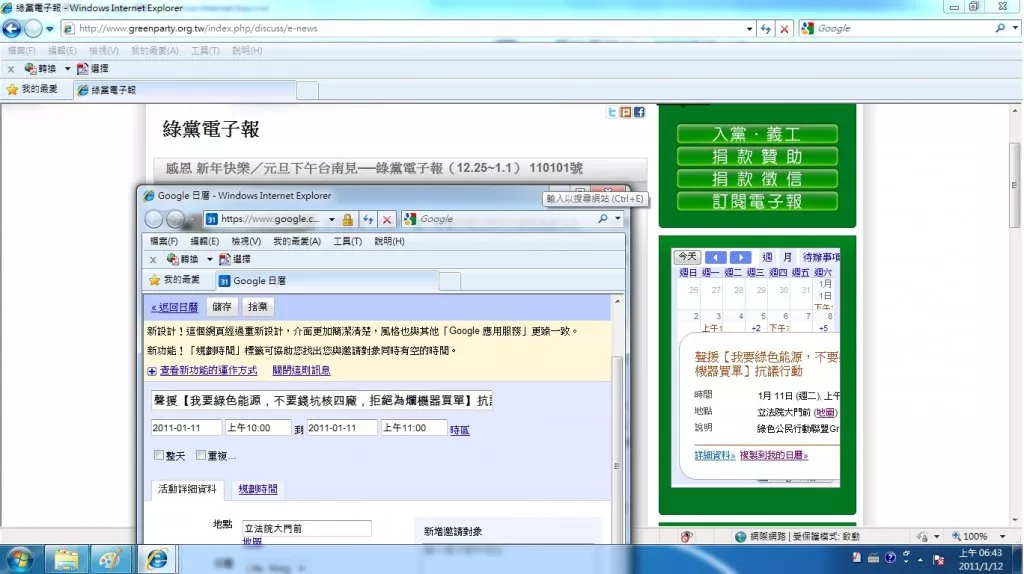Click the 捐款徵信 green button
The height and width of the screenshot is (574, 1024).
[757, 178]
